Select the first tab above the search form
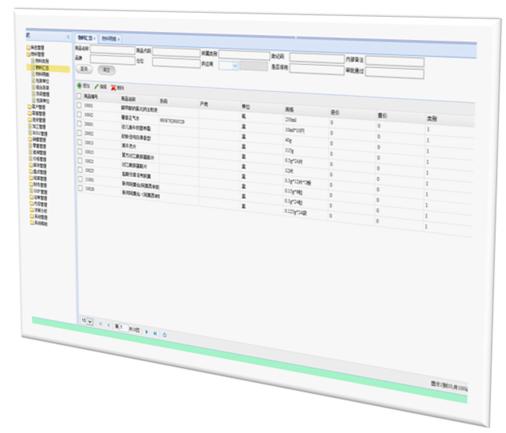This screenshot has width=506, height=433. 86,38
